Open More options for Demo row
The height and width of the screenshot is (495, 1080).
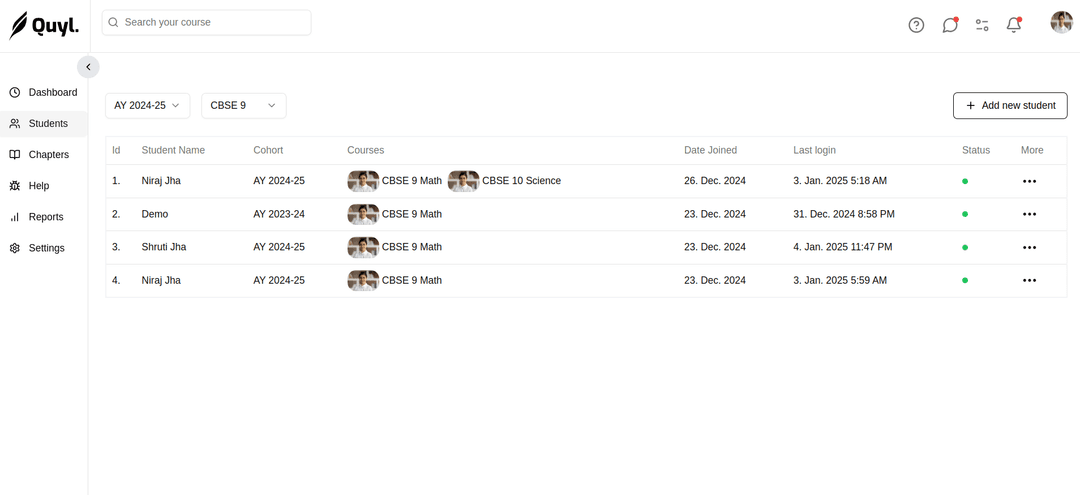point(1029,214)
